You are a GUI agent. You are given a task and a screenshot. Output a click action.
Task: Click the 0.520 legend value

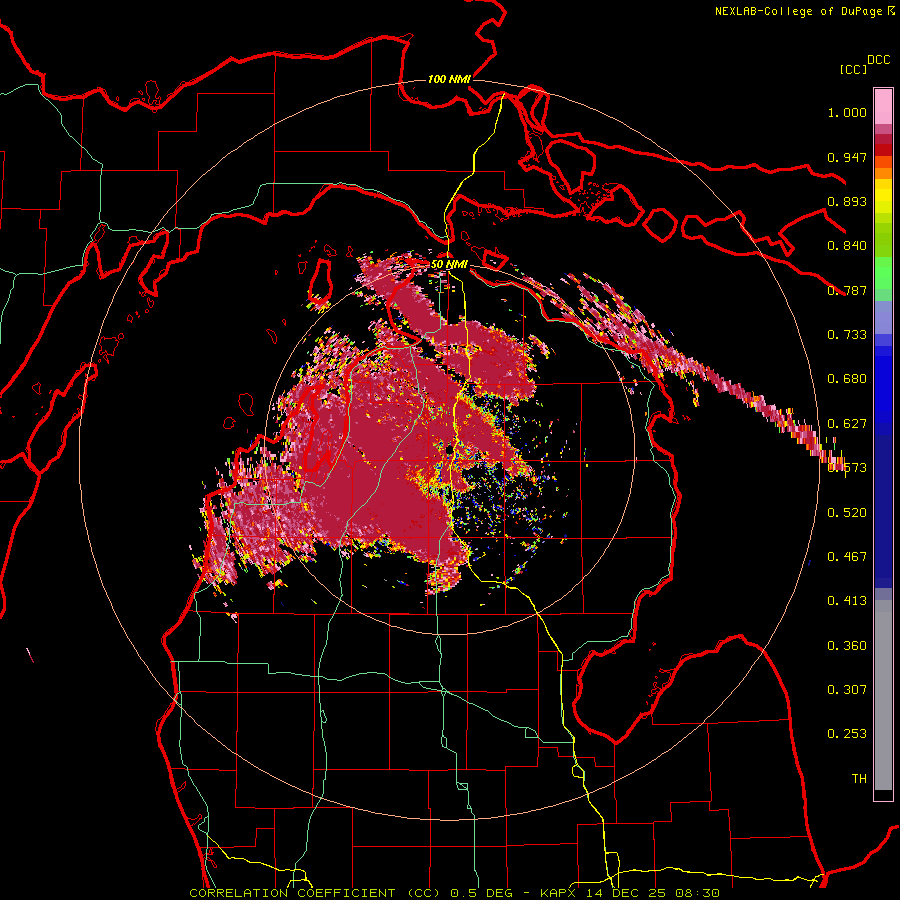847,513
